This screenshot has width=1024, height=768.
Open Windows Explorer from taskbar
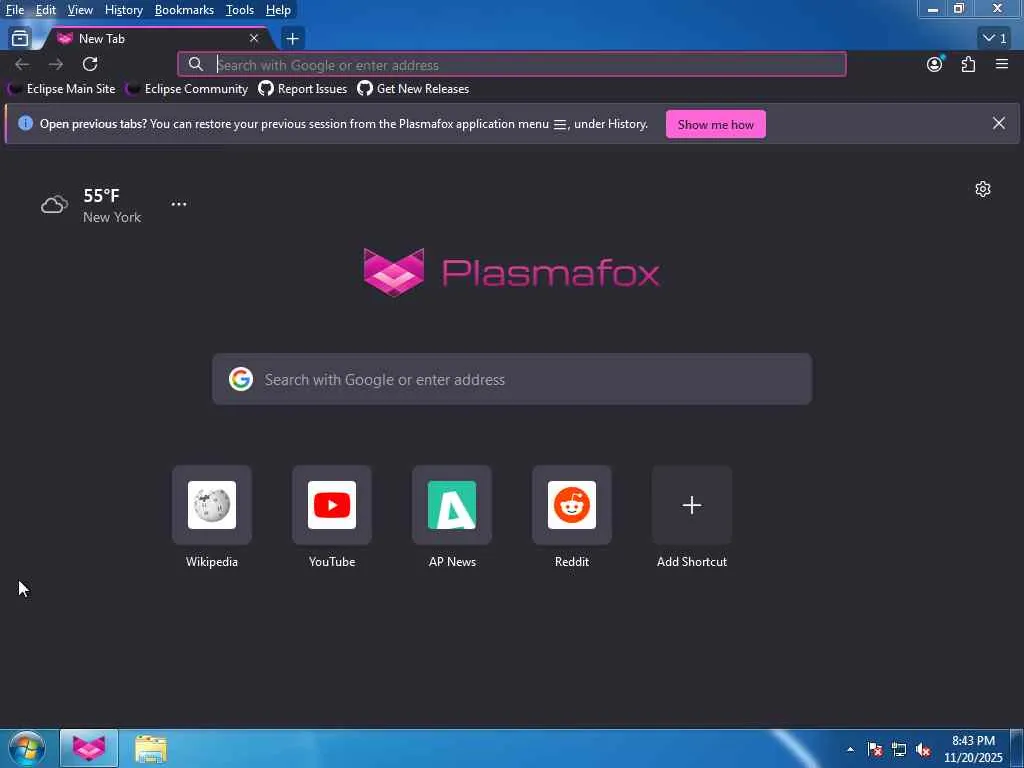tap(151, 748)
